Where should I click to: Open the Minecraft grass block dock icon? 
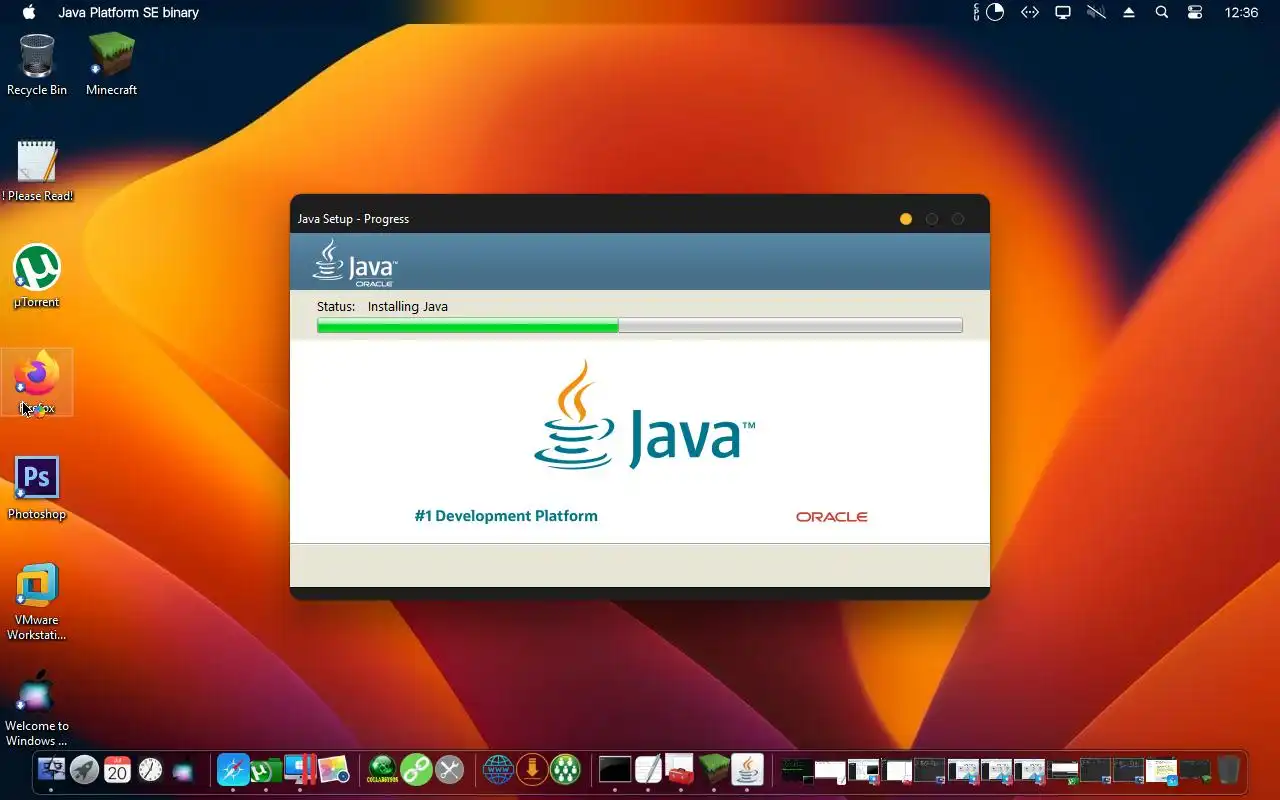(714, 769)
